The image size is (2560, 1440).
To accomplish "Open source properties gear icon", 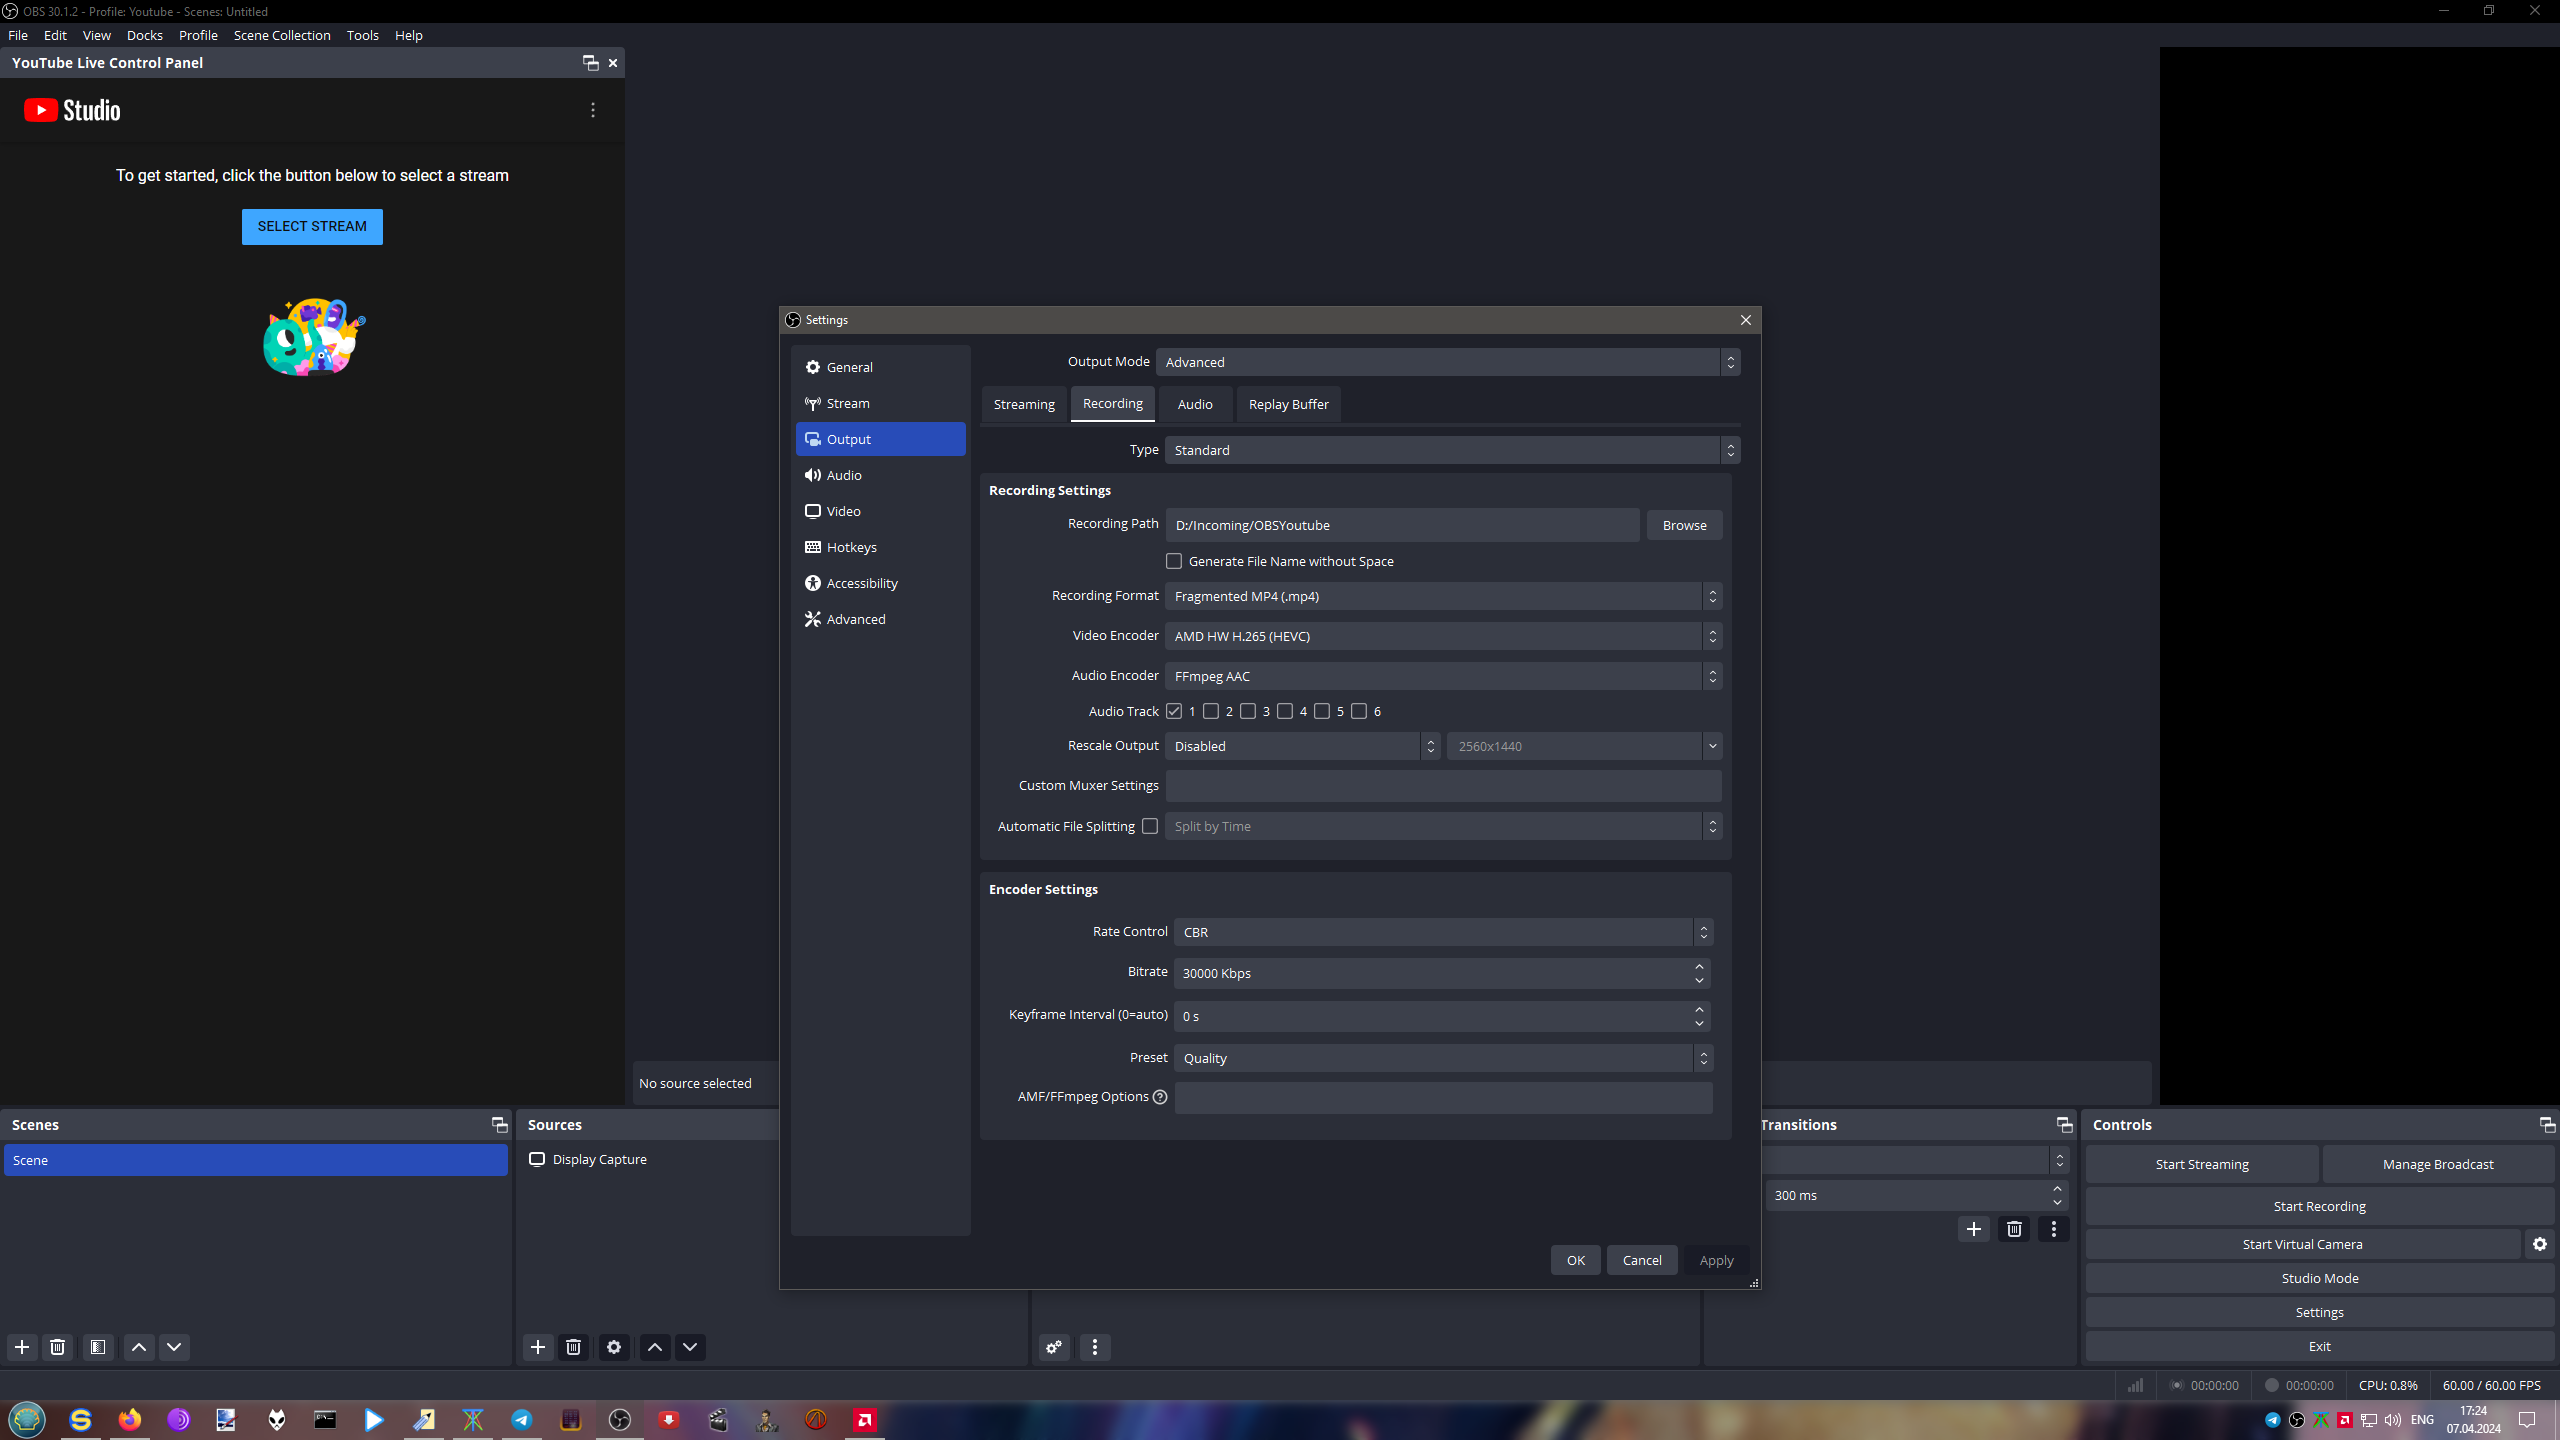I will 614,1347.
